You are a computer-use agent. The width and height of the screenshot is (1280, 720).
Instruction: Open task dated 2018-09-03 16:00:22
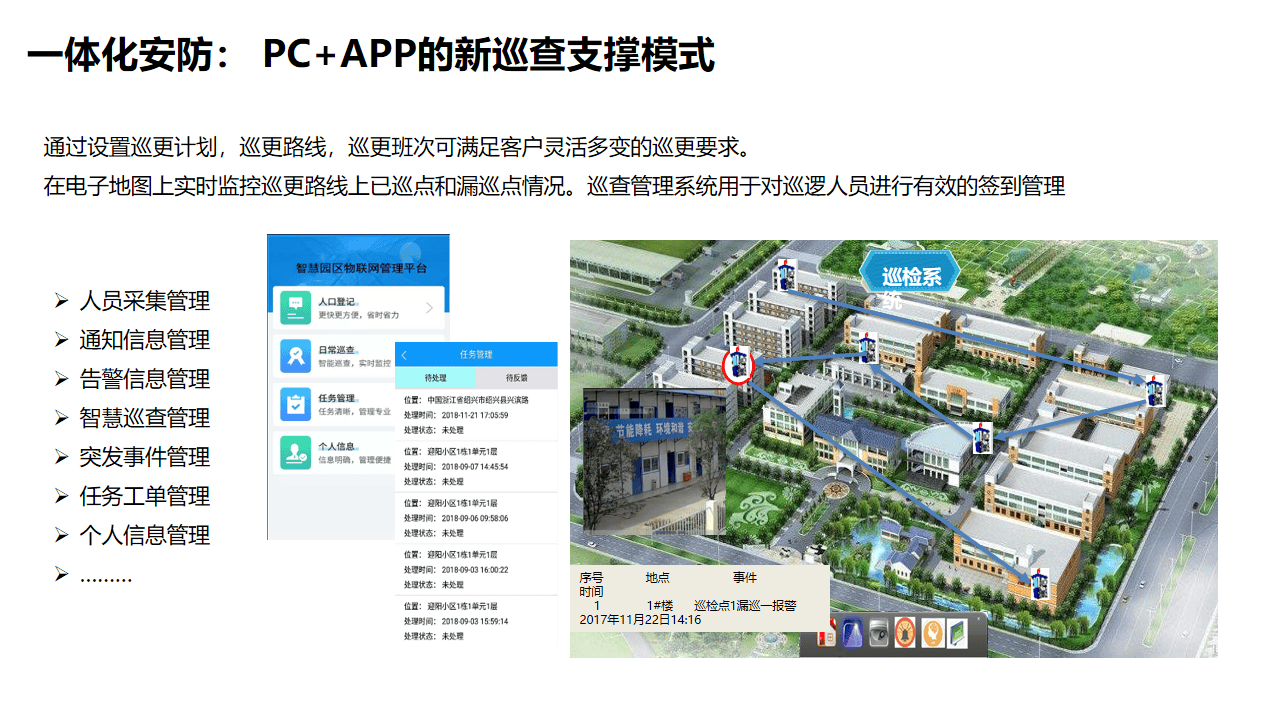476,570
